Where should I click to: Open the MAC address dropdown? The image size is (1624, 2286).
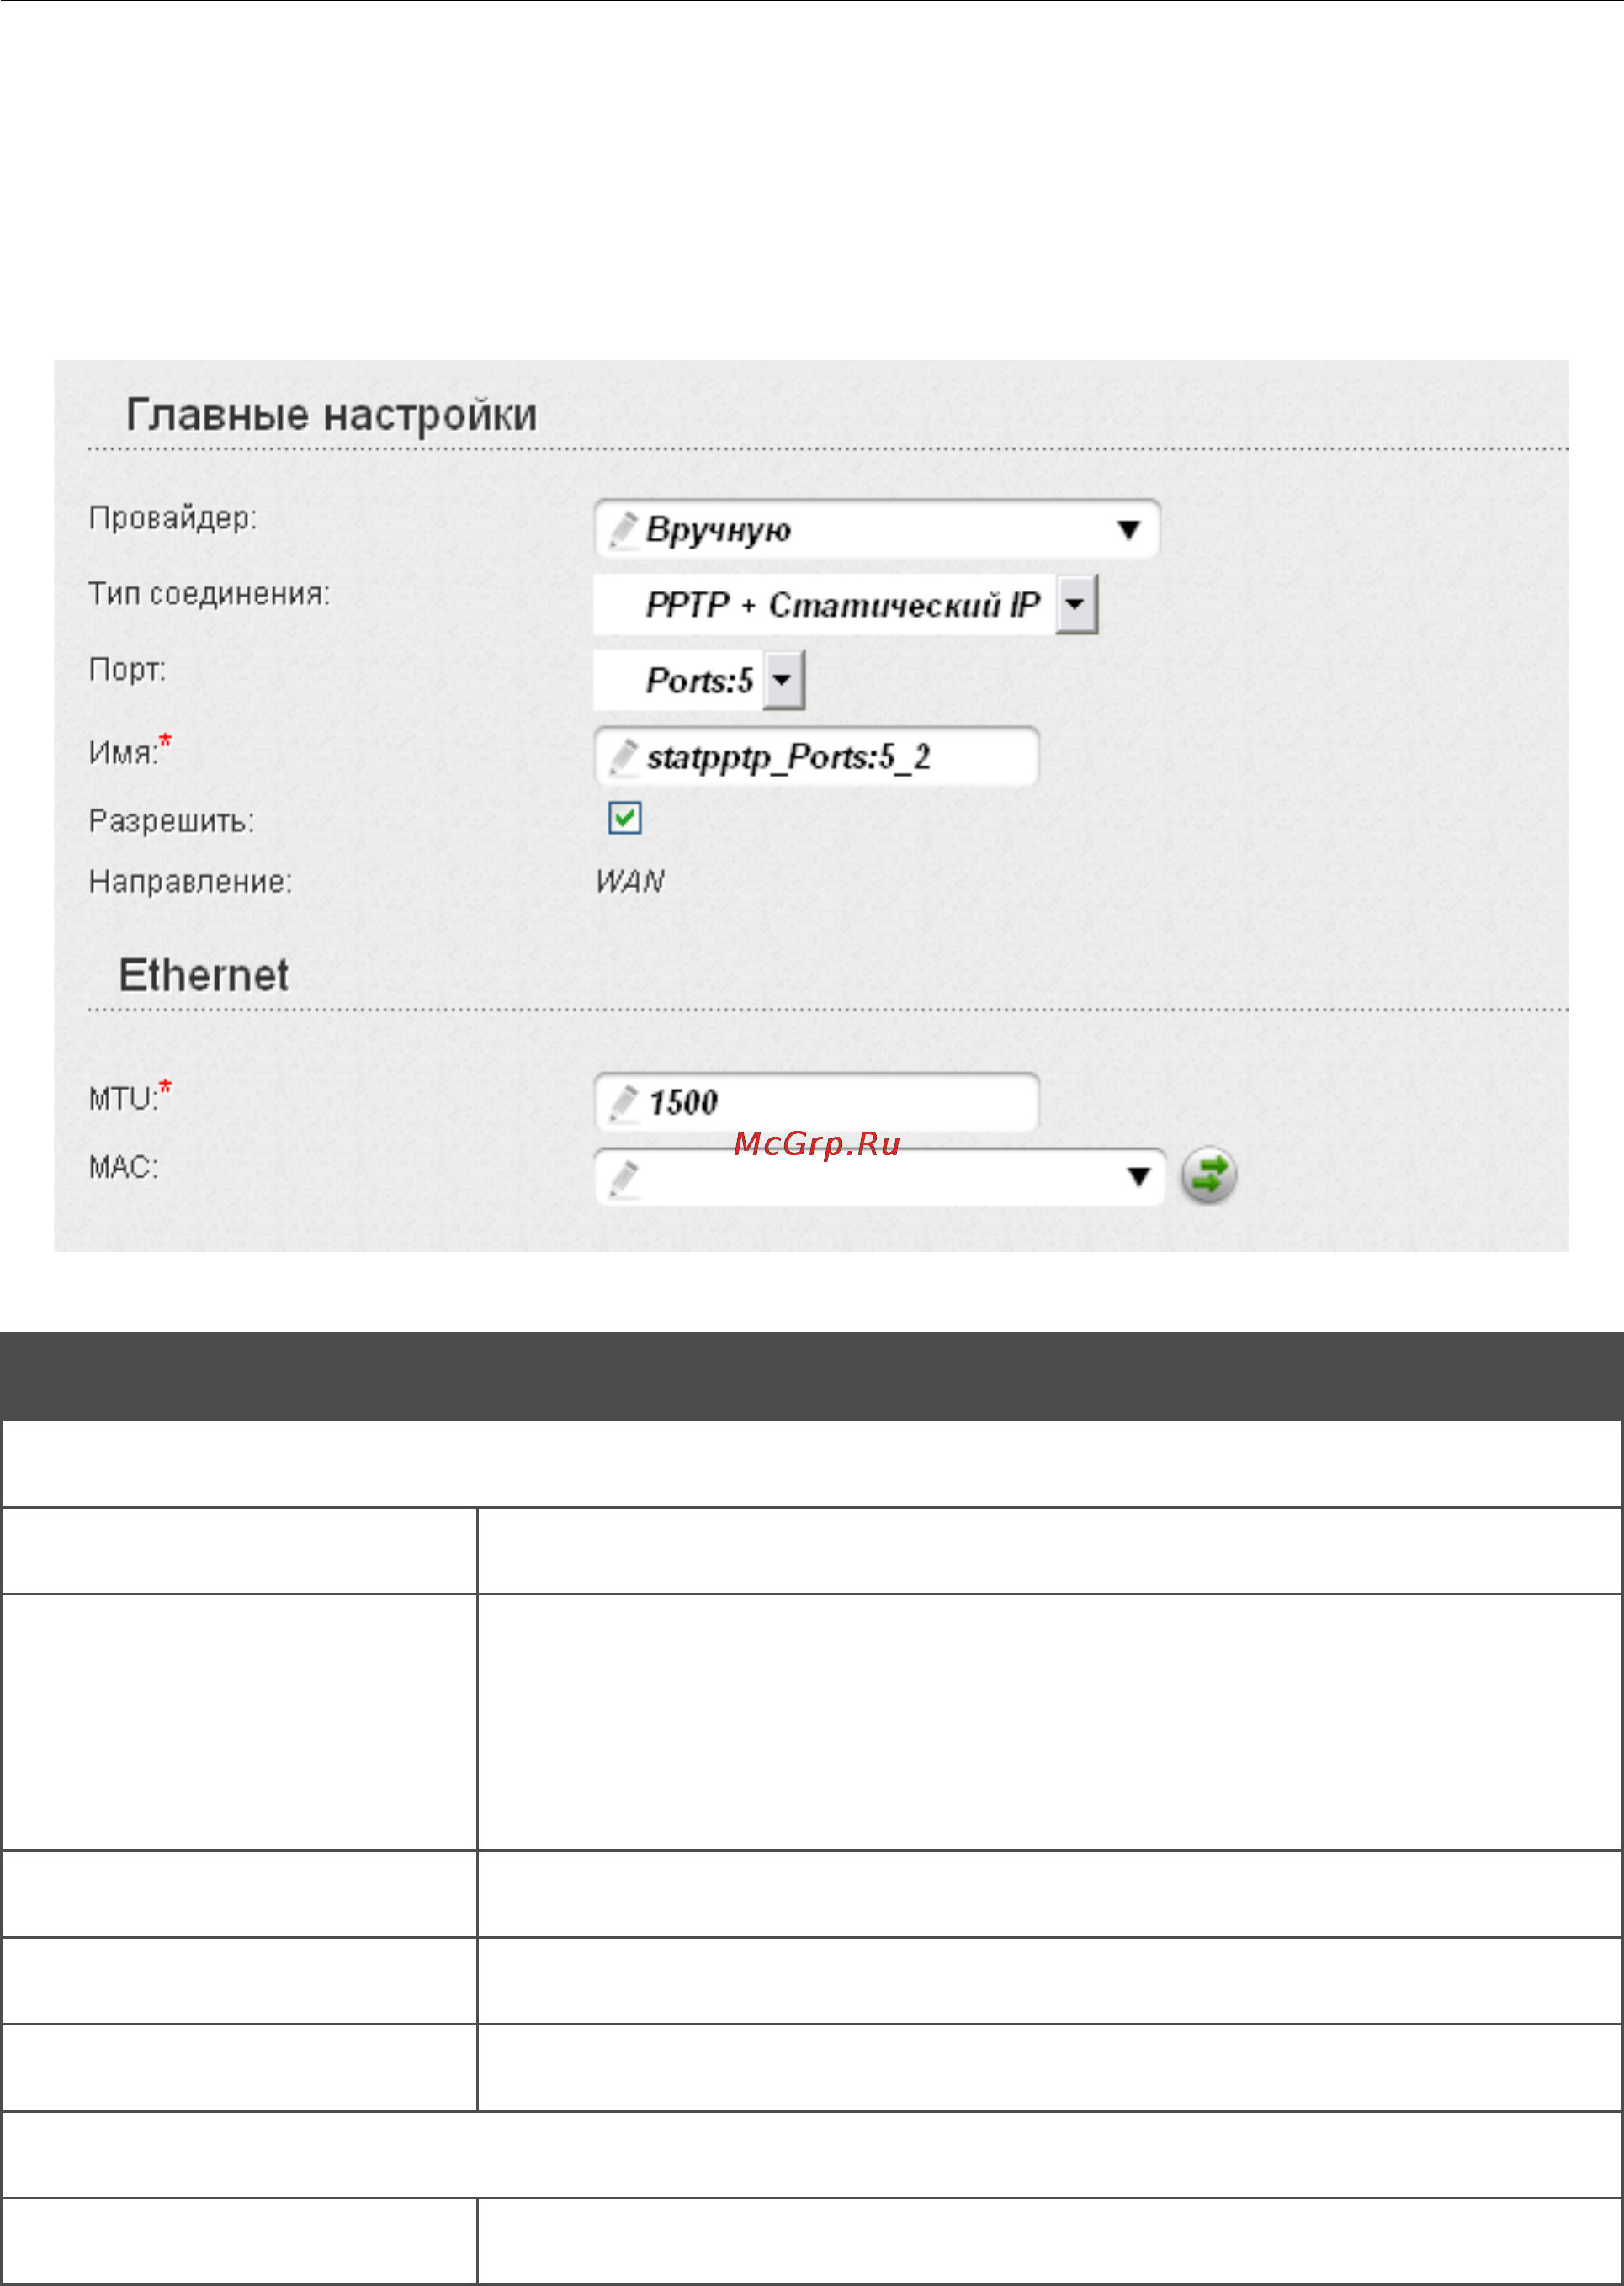click(x=879, y=1177)
